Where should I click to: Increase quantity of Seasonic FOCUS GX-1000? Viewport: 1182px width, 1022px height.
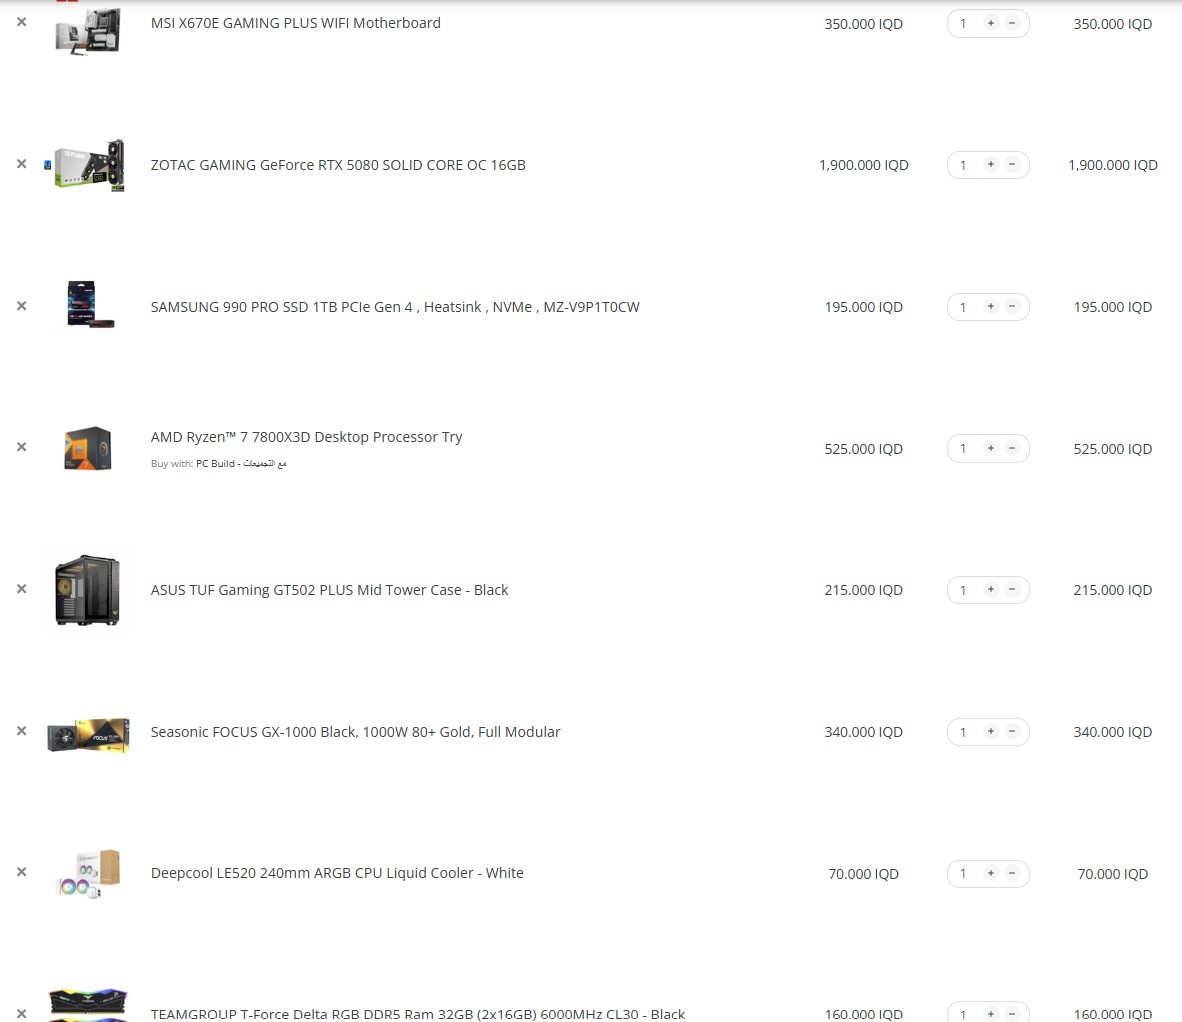(991, 731)
